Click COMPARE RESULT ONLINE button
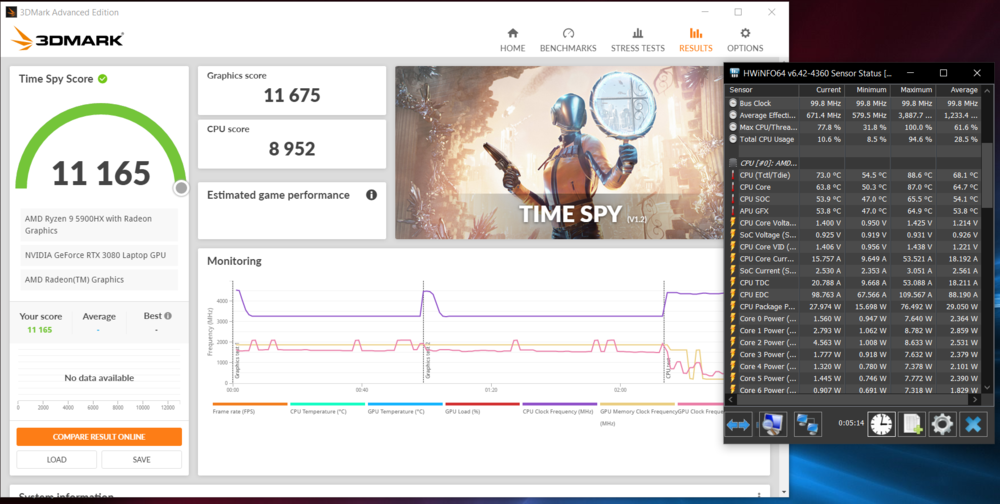The height and width of the screenshot is (504, 1000). pos(99,437)
